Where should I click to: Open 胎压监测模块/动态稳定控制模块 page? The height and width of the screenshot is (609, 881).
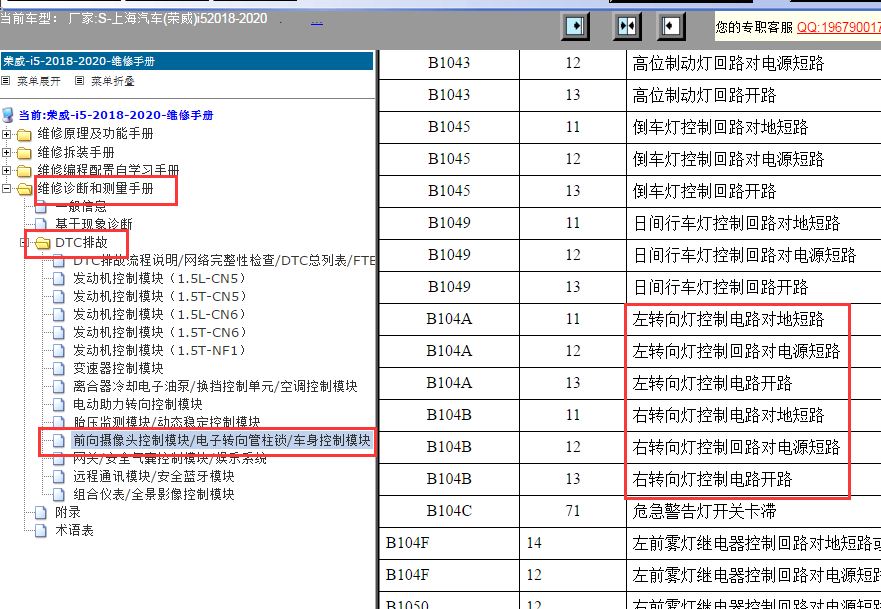(166, 421)
